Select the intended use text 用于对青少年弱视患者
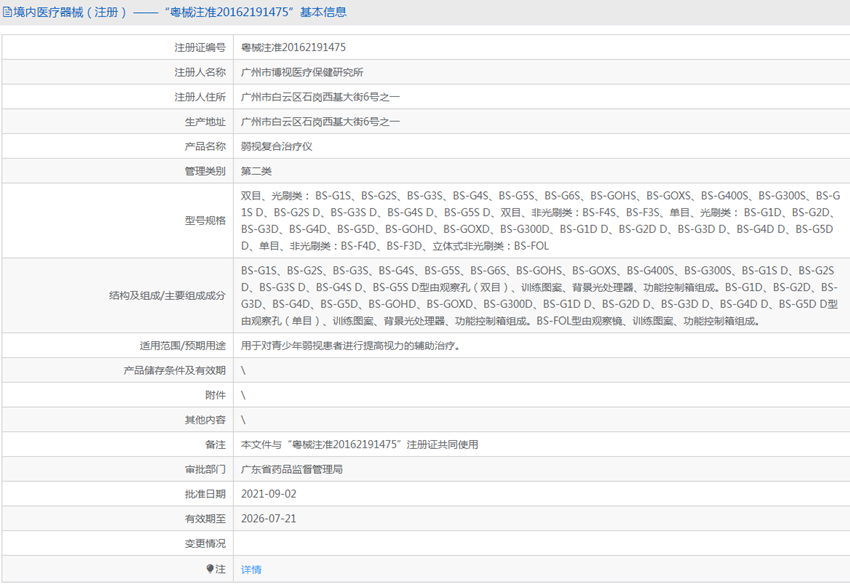Screen dimensions: 850x584 pyautogui.click(x=351, y=345)
